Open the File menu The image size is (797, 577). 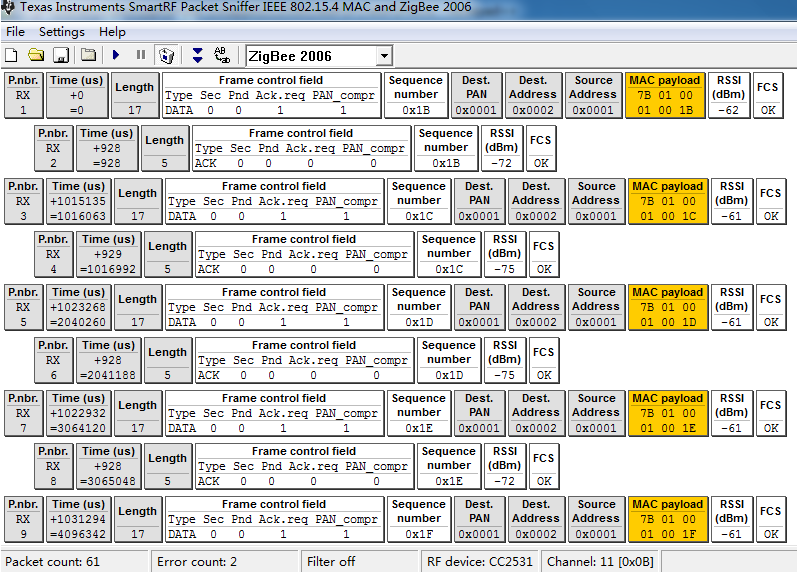pos(15,32)
